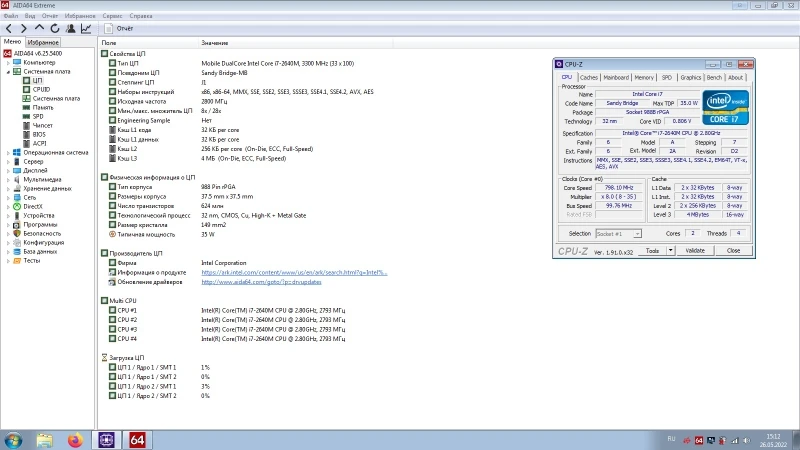The height and width of the screenshot is (450, 800).
Task: Click the Back arrow toolbar icon
Action: point(9,29)
